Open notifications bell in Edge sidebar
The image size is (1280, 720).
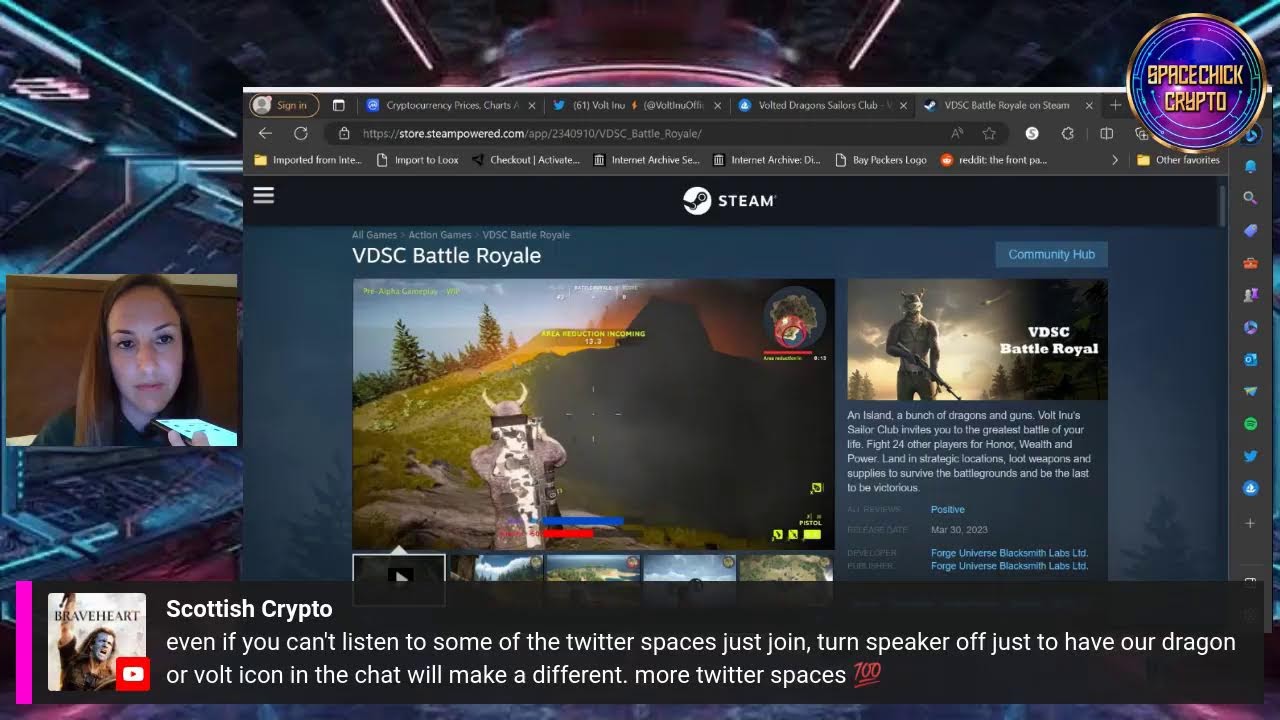(1250, 166)
